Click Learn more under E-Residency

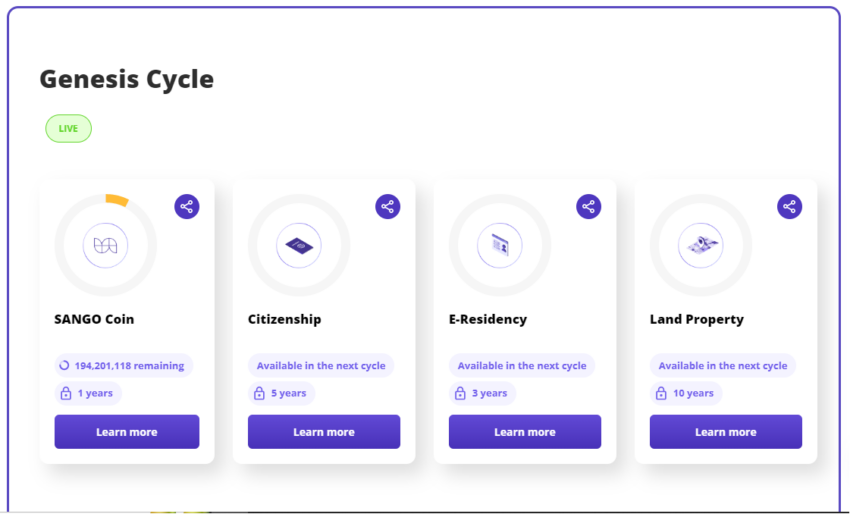(x=525, y=432)
